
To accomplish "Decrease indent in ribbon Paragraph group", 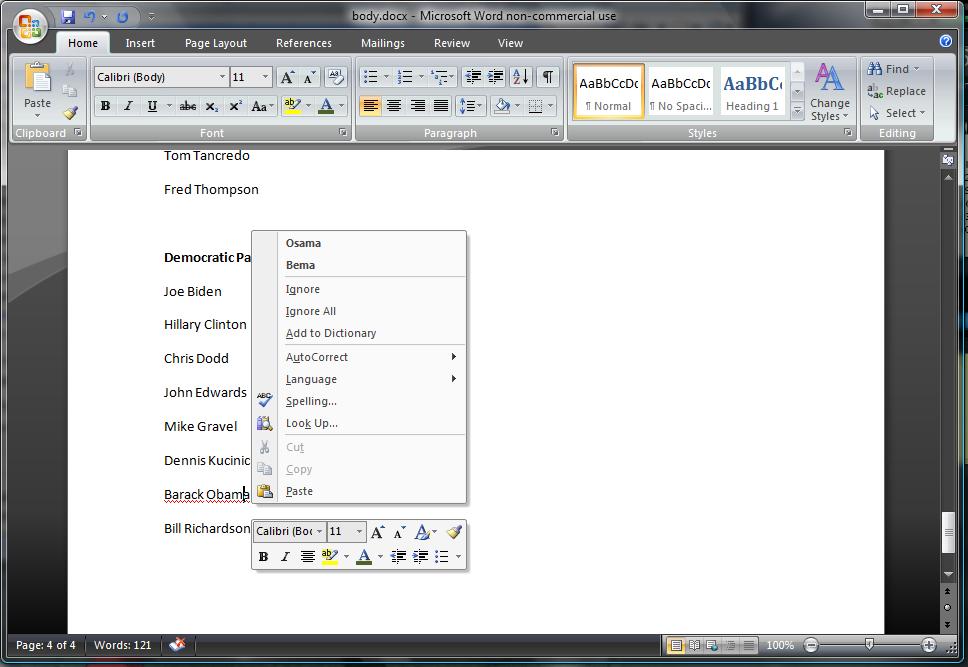I will click(x=473, y=77).
